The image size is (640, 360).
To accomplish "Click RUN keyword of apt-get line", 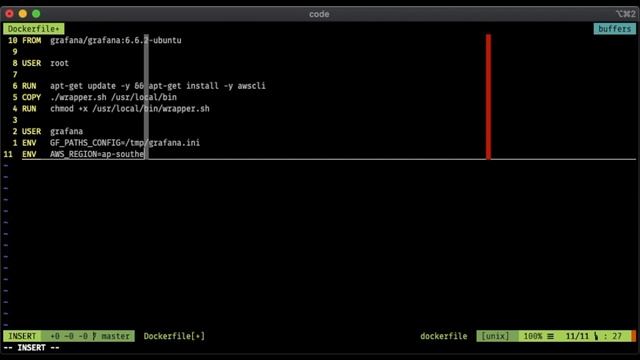I will pyautogui.click(x=29, y=86).
